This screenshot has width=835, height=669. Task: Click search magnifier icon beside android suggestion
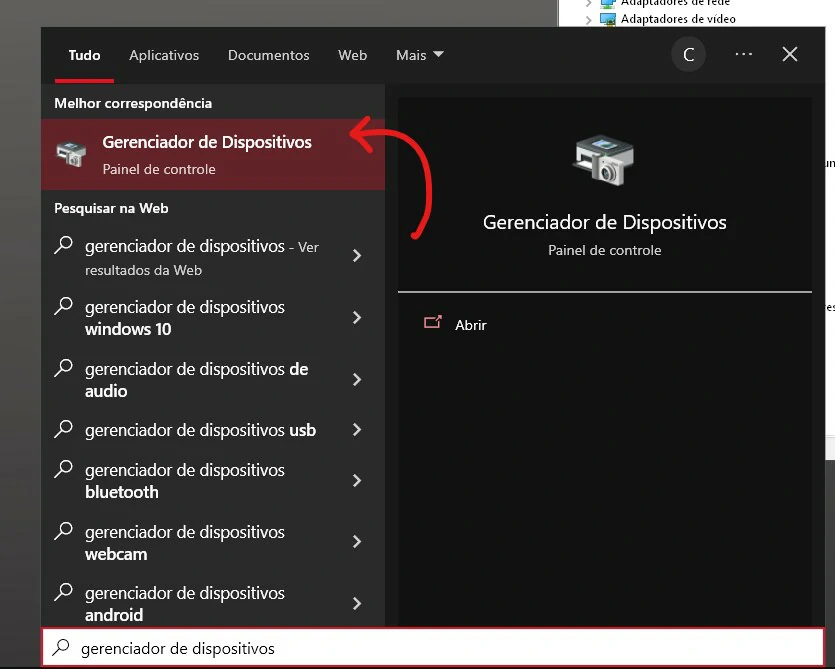tap(63, 592)
